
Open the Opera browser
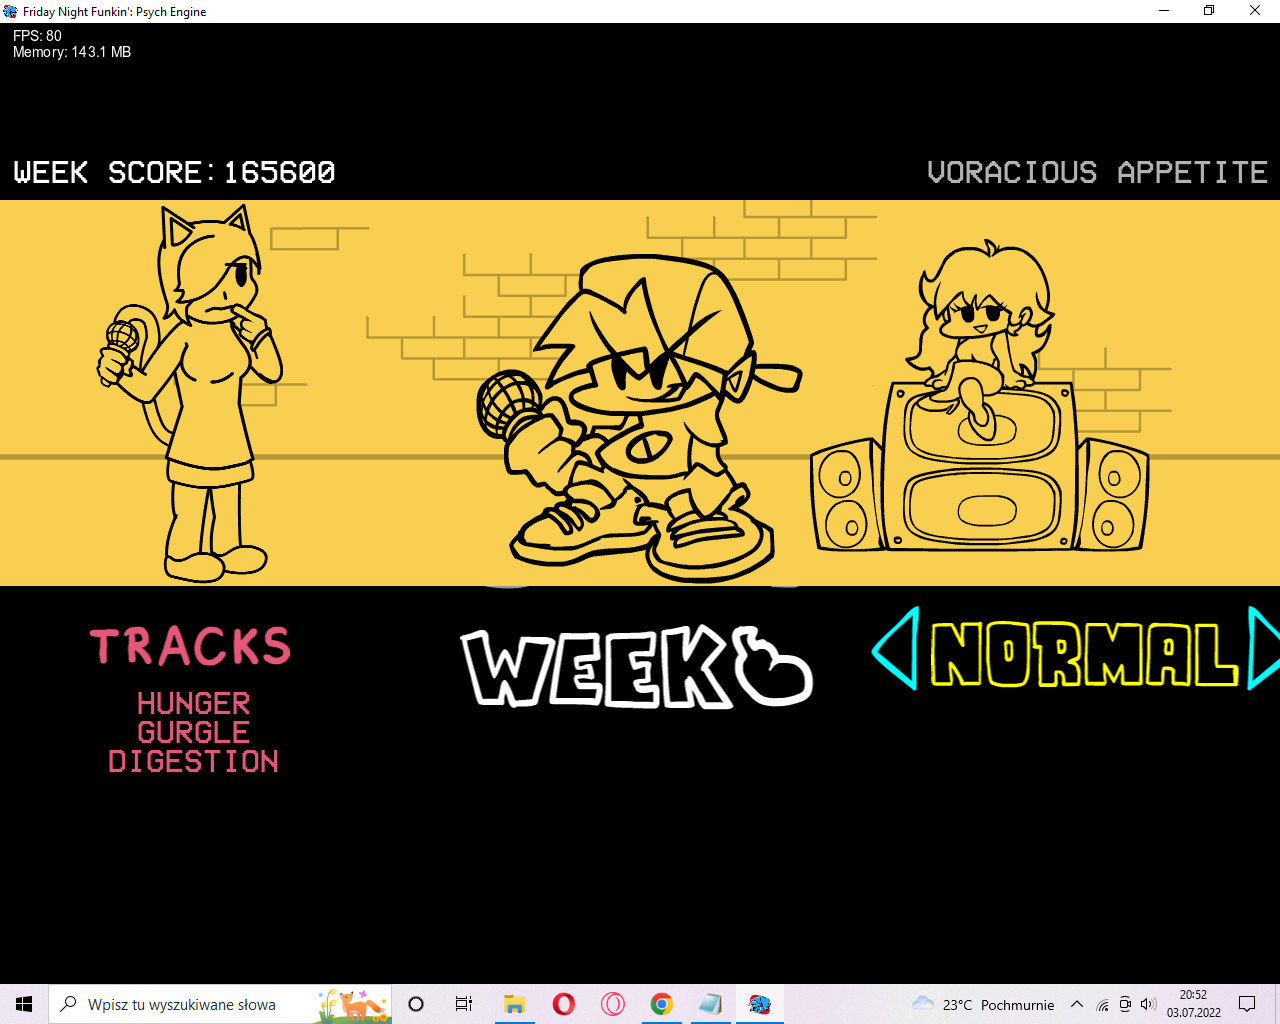(563, 1003)
